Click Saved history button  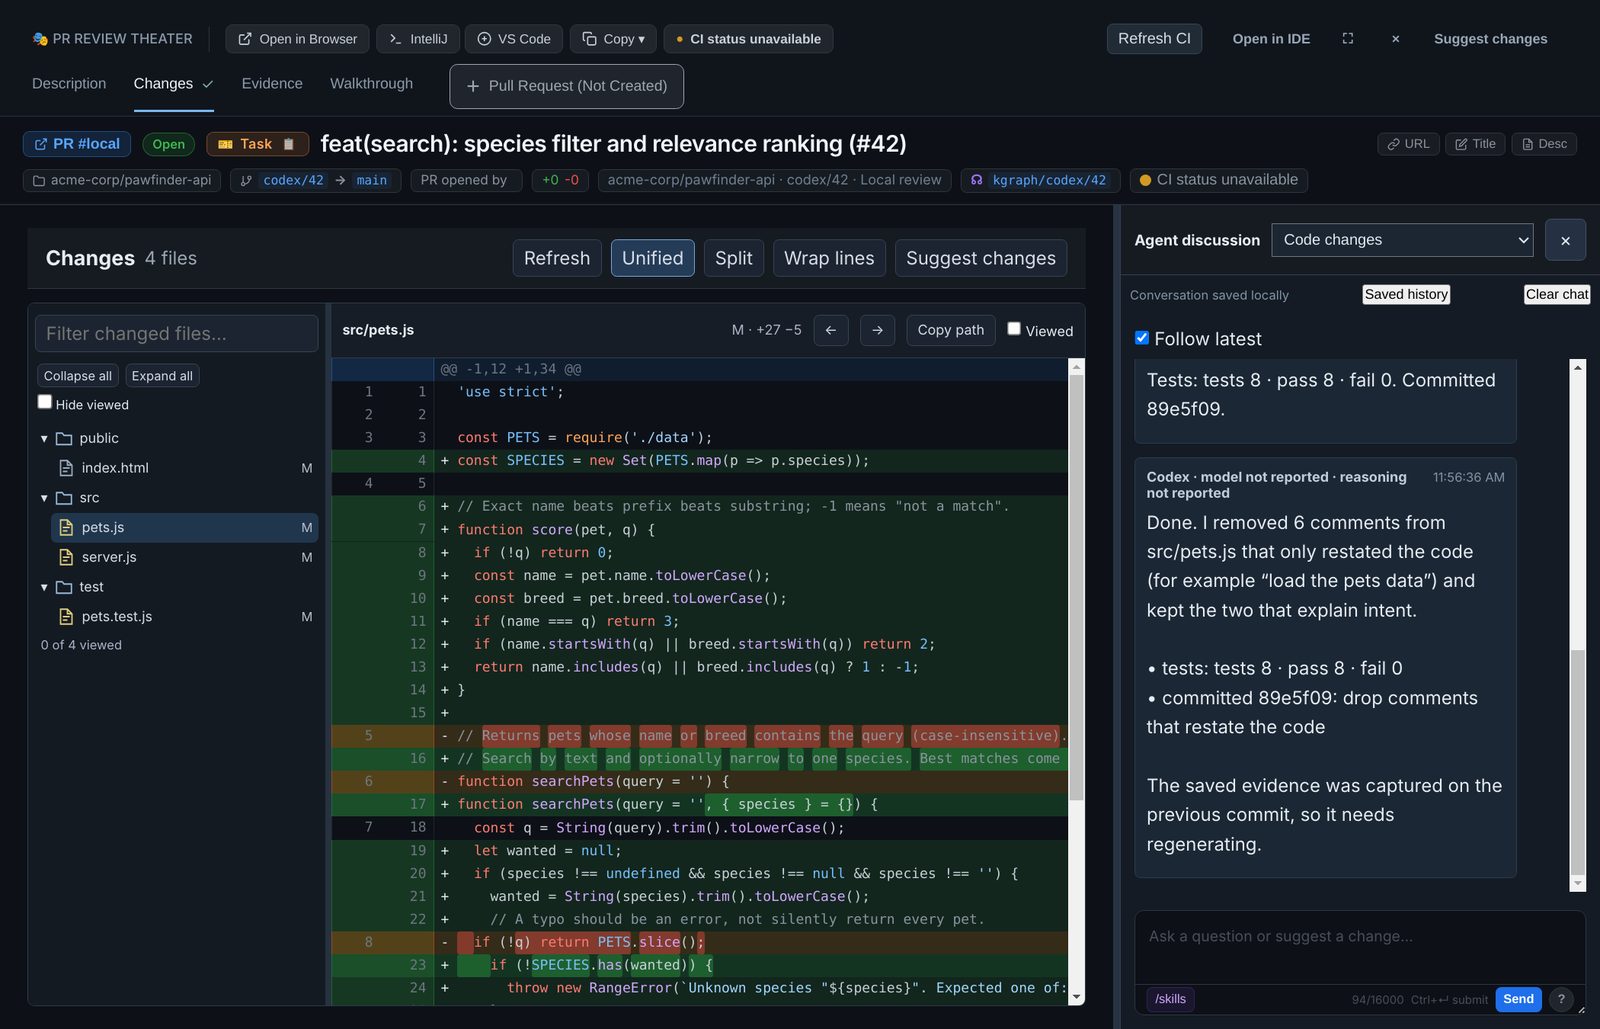point(1406,294)
